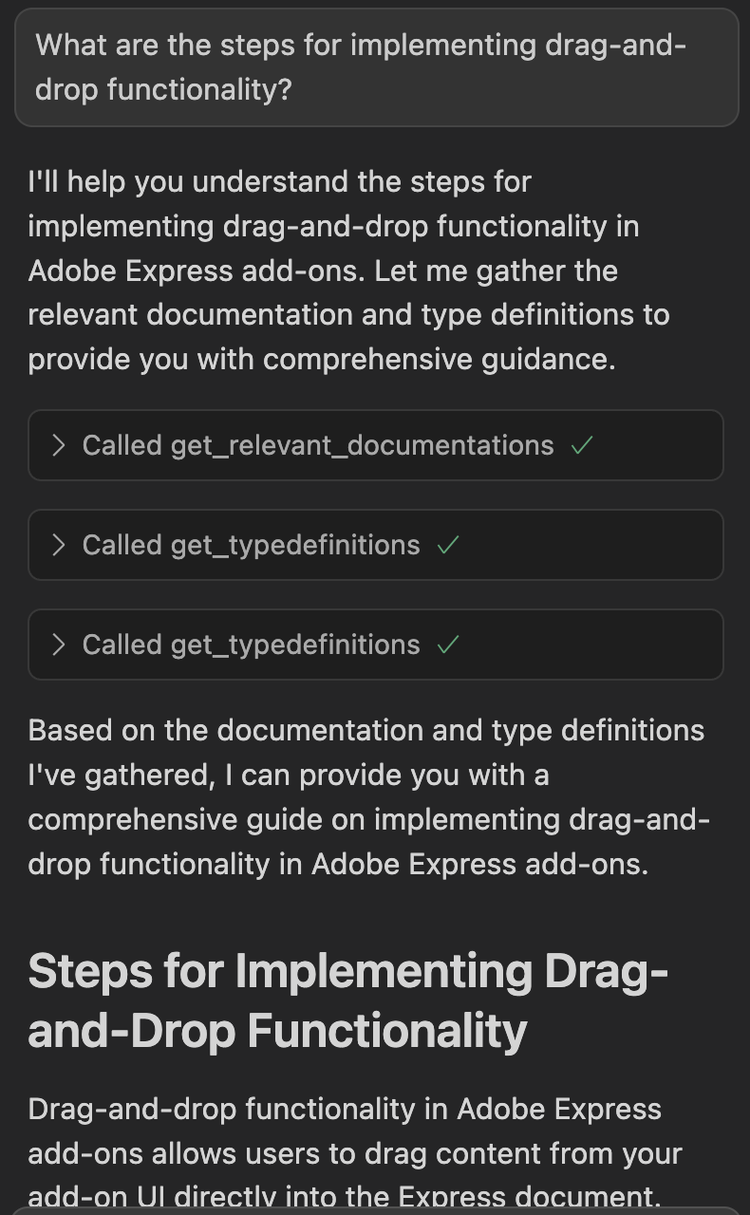Select the first "Called get_typedefinitions" label
The width and height of the screenshot is (750, 1215).
[x=251, y=545]
